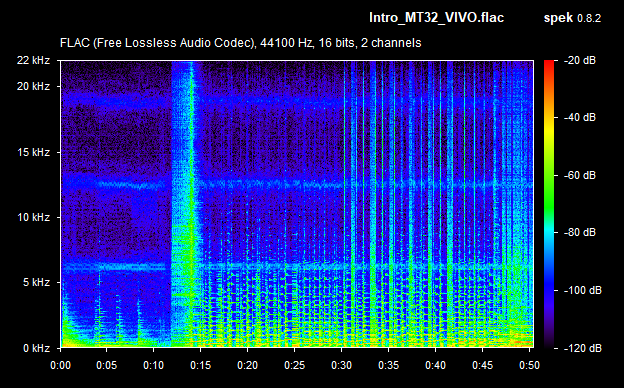Click the 10 kHz frequency axis label
624x388 pixels.
pos(33,218)
